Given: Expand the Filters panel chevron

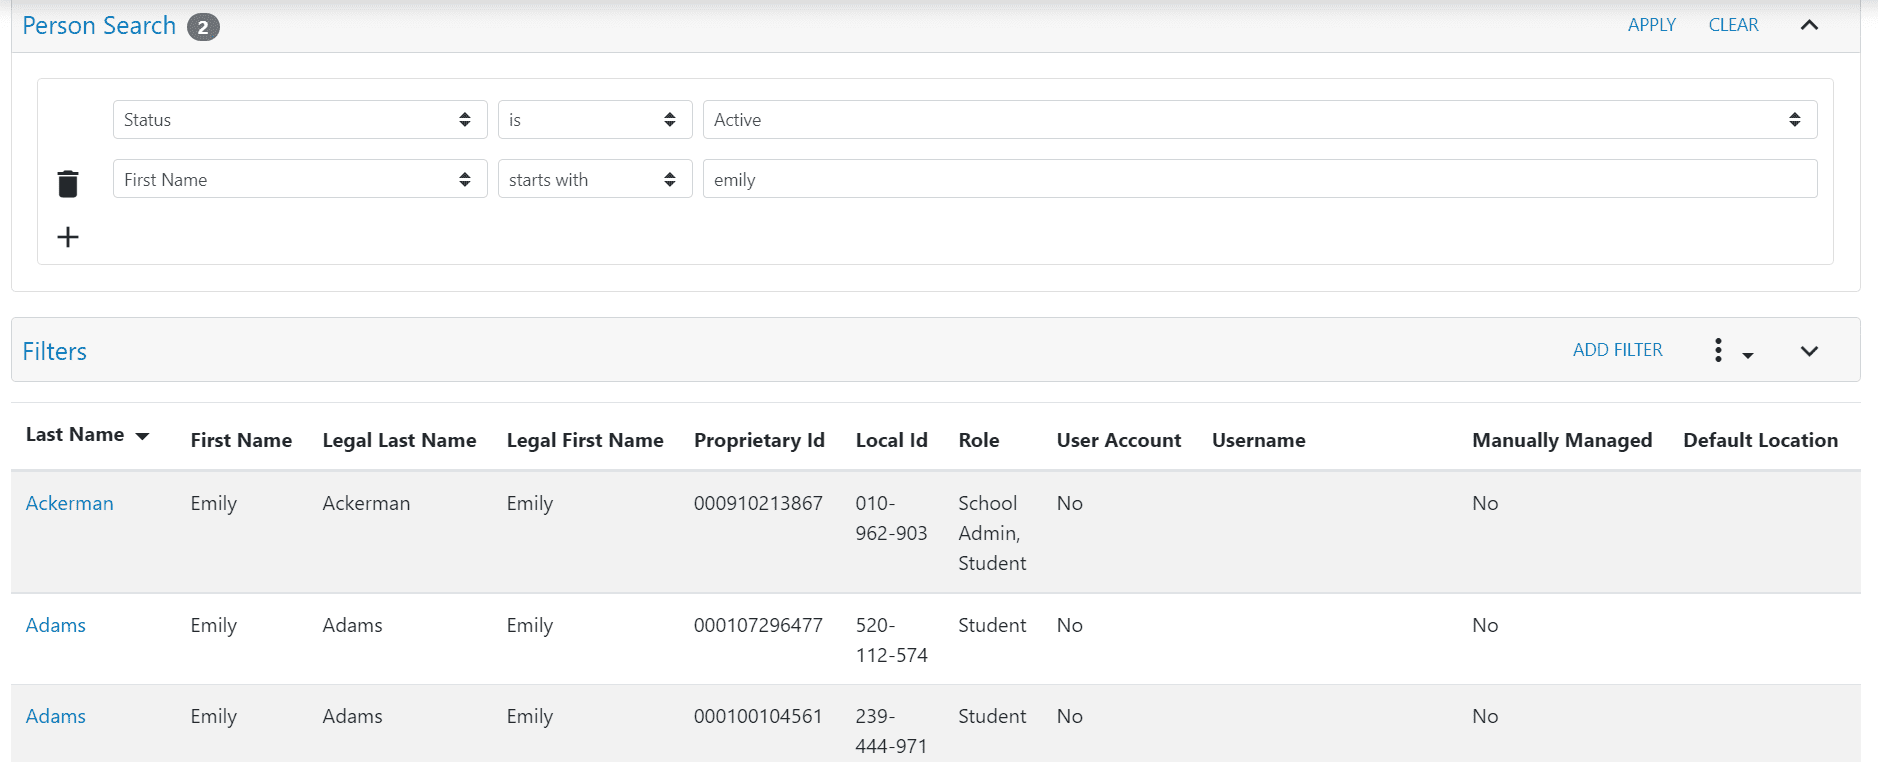Looking at the screenshot, I should (x=1809, y=351).
